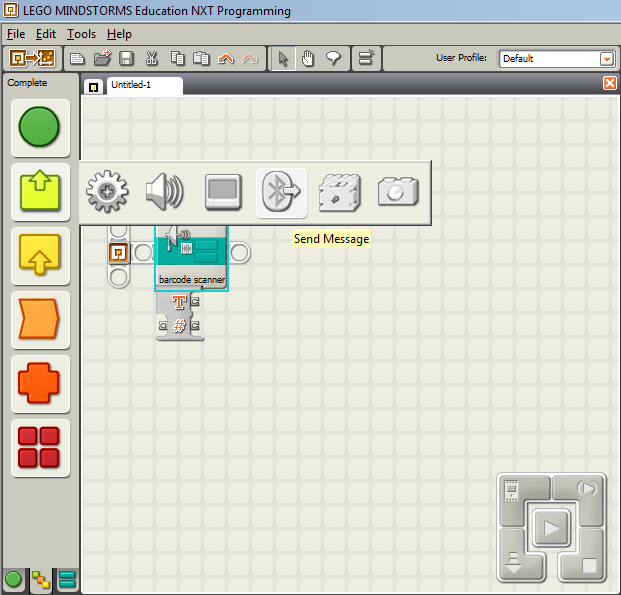
Task: Click the sequence beam end connector
Action: click(240, 253)
